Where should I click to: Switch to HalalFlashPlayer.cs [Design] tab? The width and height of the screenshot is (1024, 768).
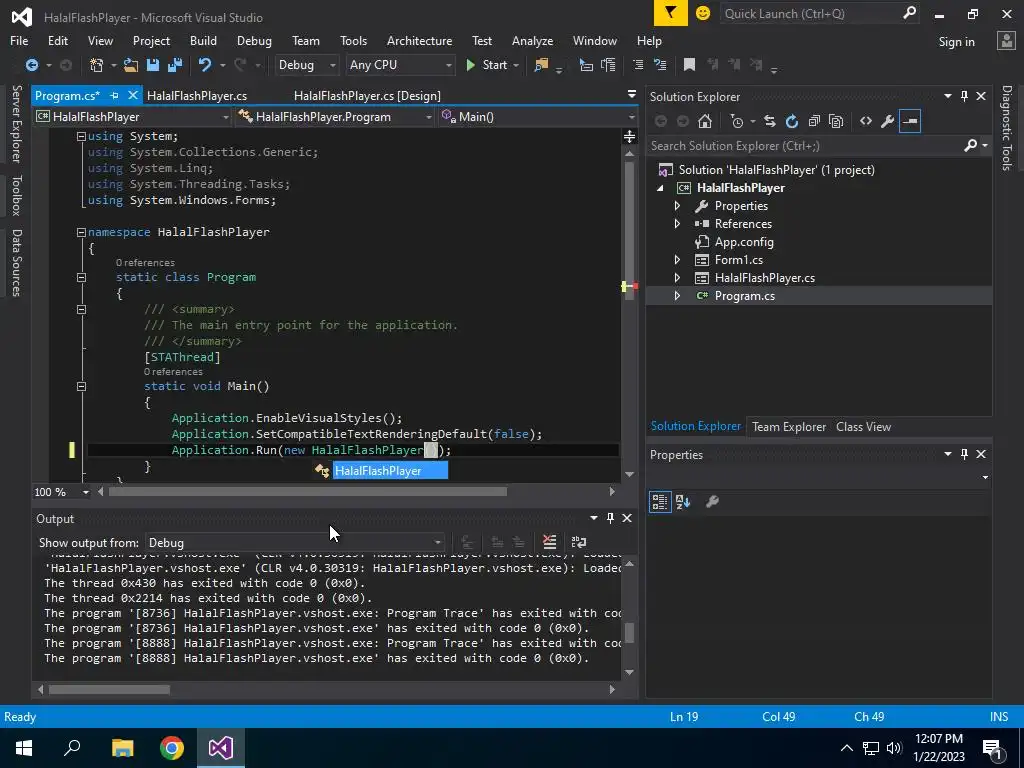tap(367, 95)
